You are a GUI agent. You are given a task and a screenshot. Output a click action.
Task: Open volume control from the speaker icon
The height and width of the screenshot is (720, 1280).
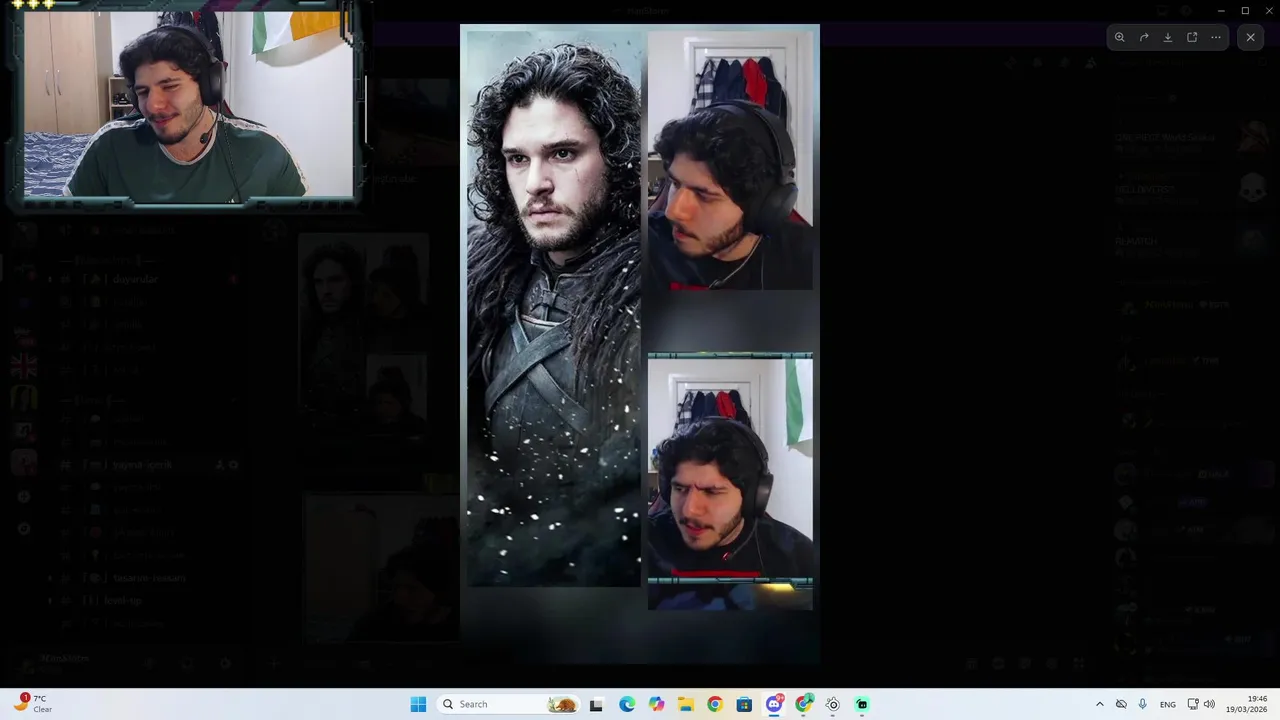click(1209, 704)
